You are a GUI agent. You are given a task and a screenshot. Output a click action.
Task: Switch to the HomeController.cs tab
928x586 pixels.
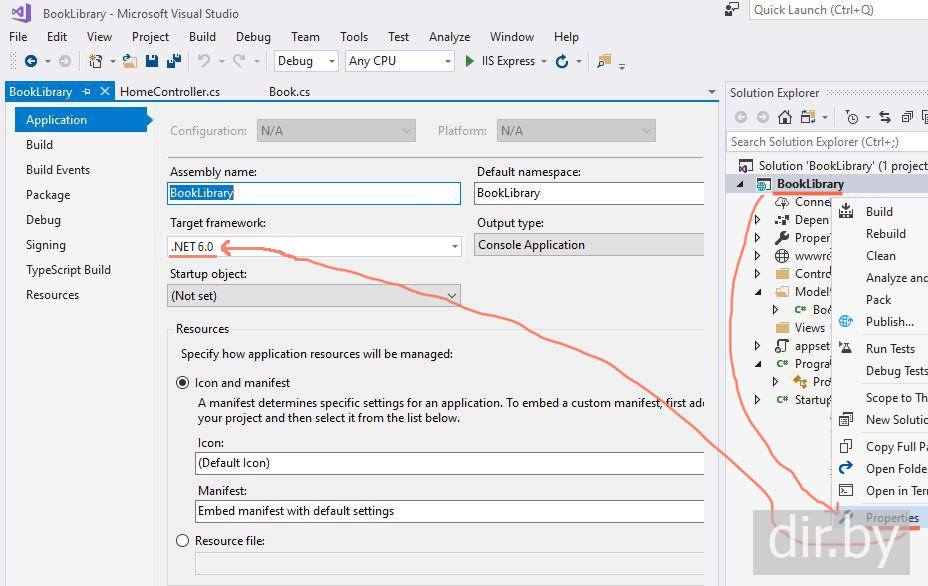170,92
